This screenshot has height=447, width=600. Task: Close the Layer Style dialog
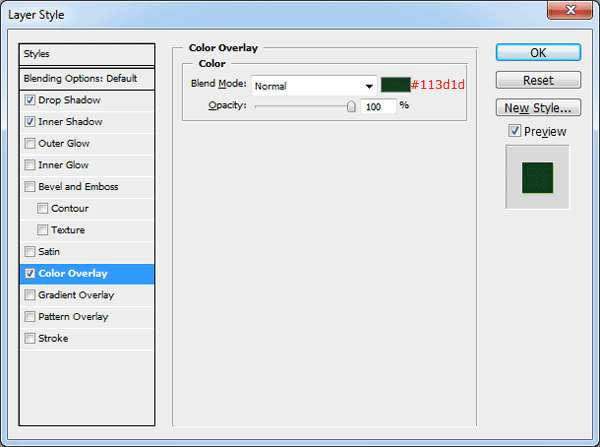pyautogui.click(x=570, y=10)
